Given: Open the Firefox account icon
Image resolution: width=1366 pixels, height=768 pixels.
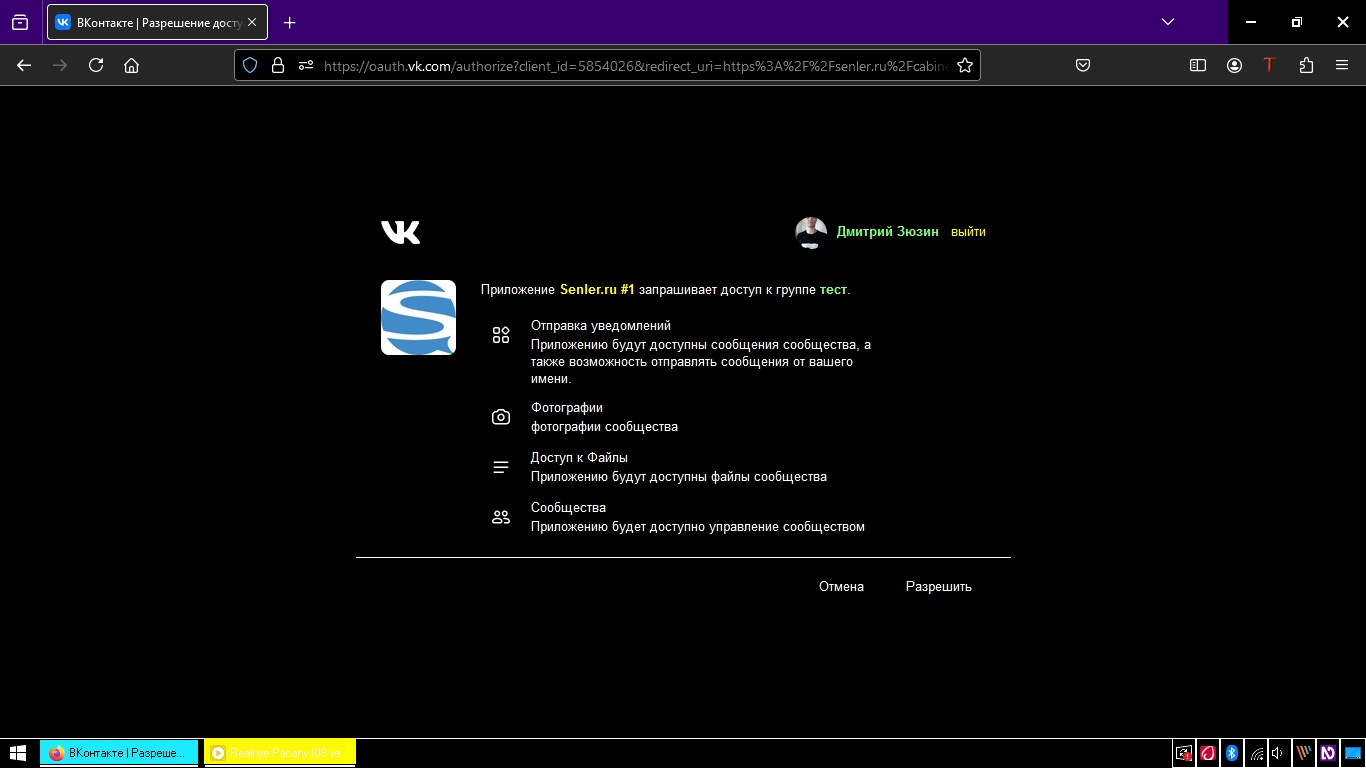Looking at the screenshot, I should click(x=1234, y=65).
